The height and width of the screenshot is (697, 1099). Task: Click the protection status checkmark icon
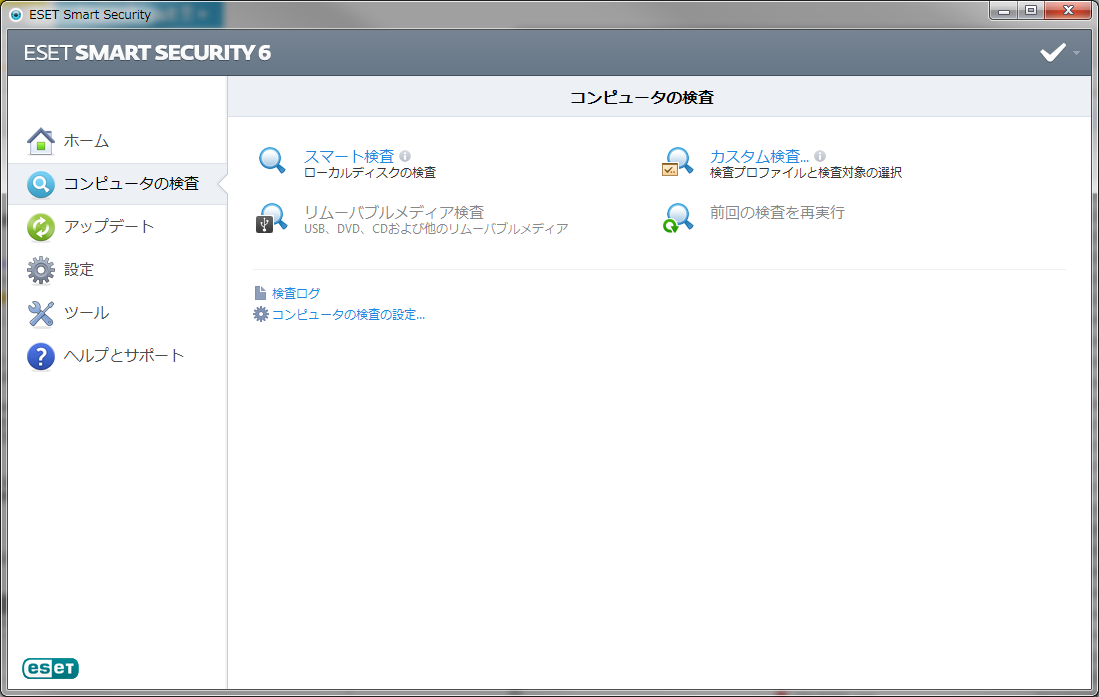(x=1052, y=53)
